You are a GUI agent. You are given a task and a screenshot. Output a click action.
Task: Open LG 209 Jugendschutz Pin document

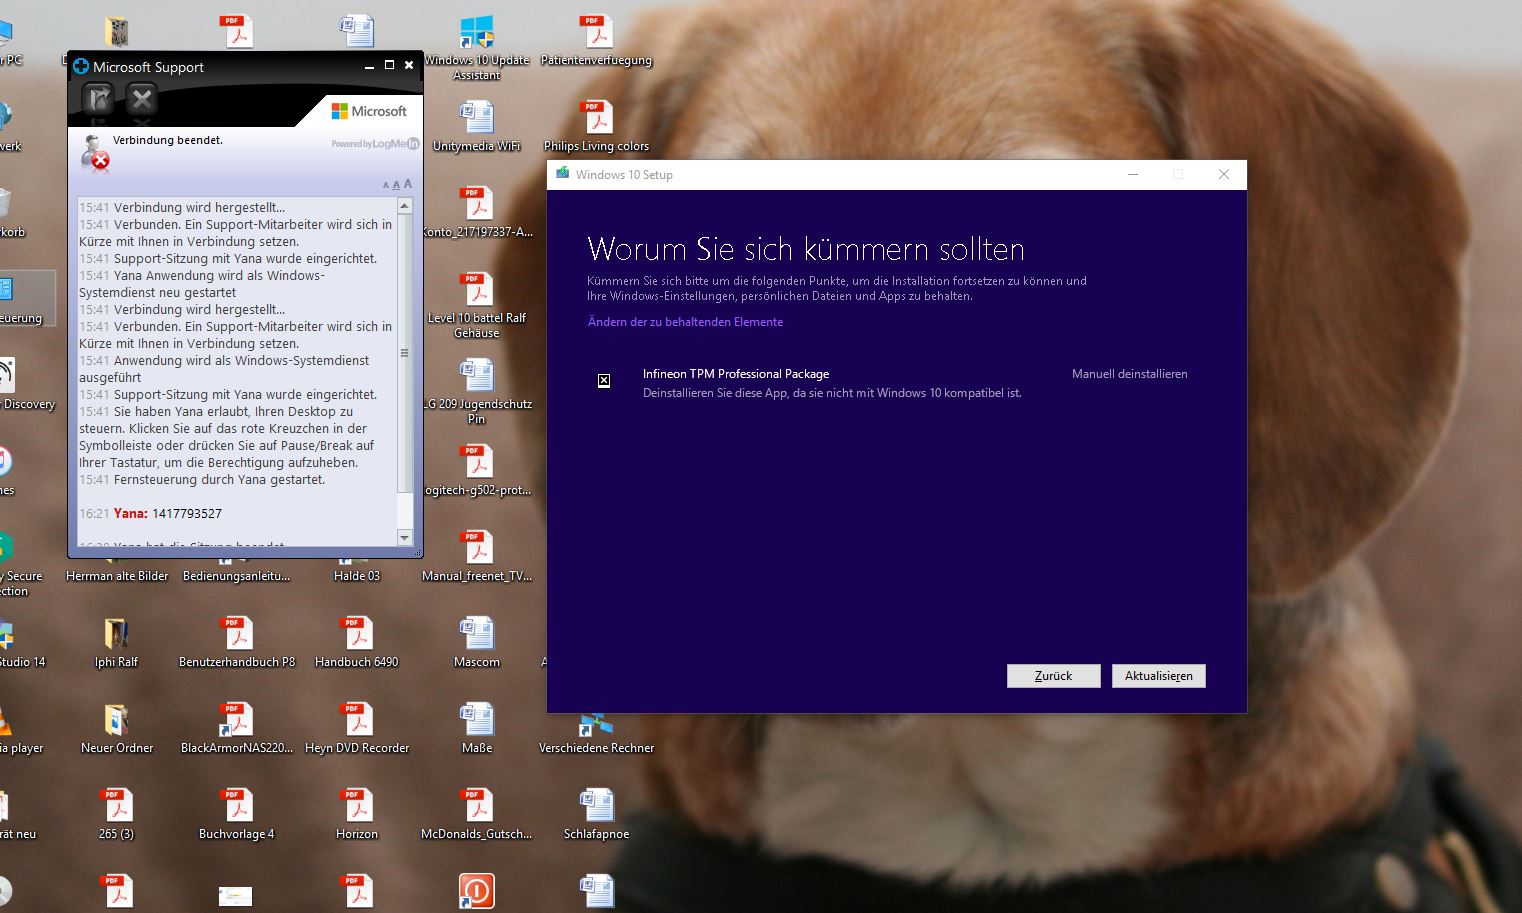[477, 392]
